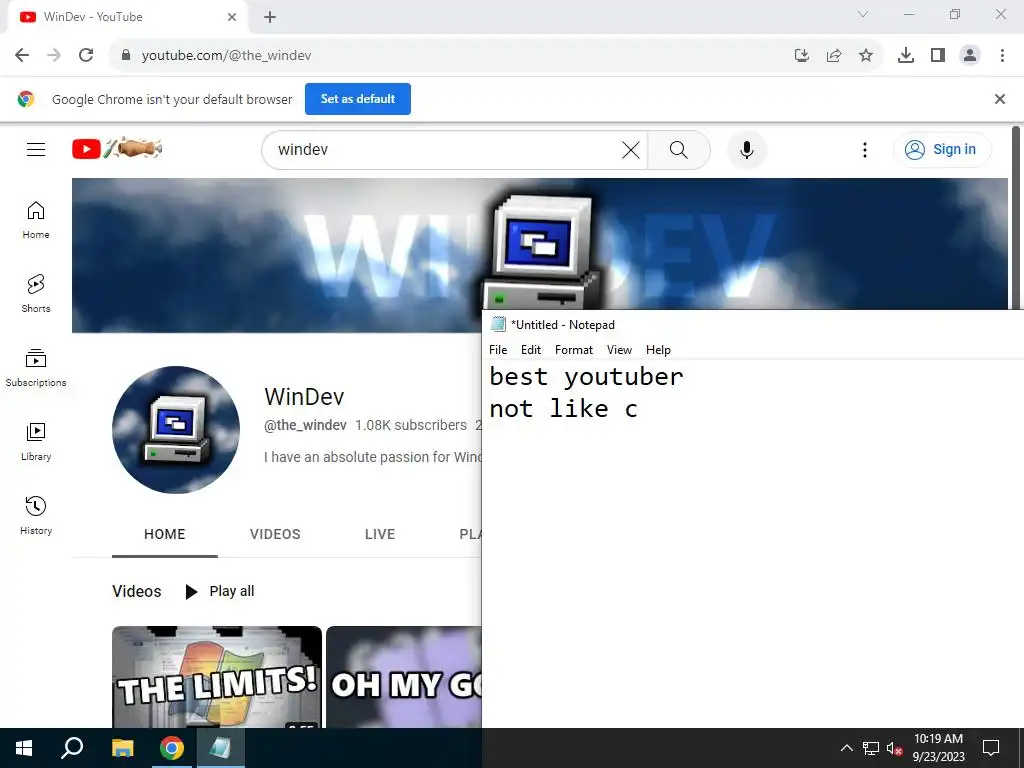Open Library in sidebar
This screenshot has width=1024, height=768.
[x=36, y=442]
